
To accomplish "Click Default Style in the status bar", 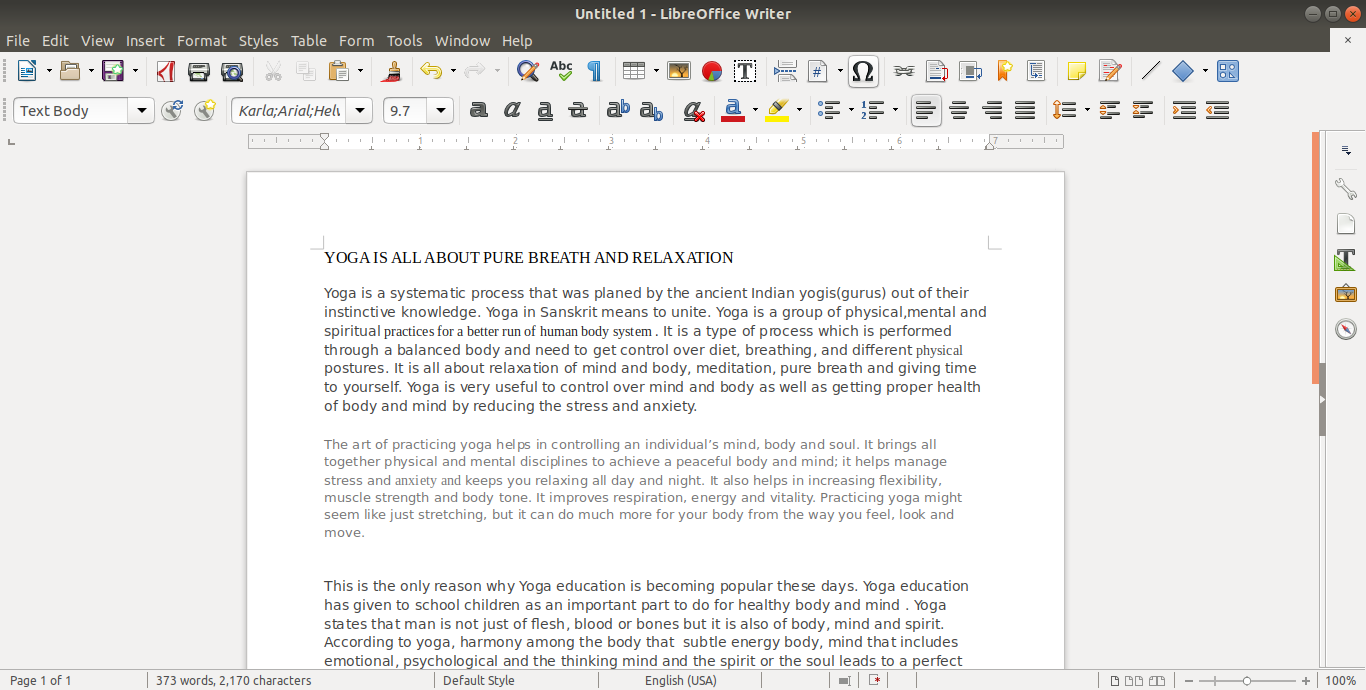I will coord(478,681).
